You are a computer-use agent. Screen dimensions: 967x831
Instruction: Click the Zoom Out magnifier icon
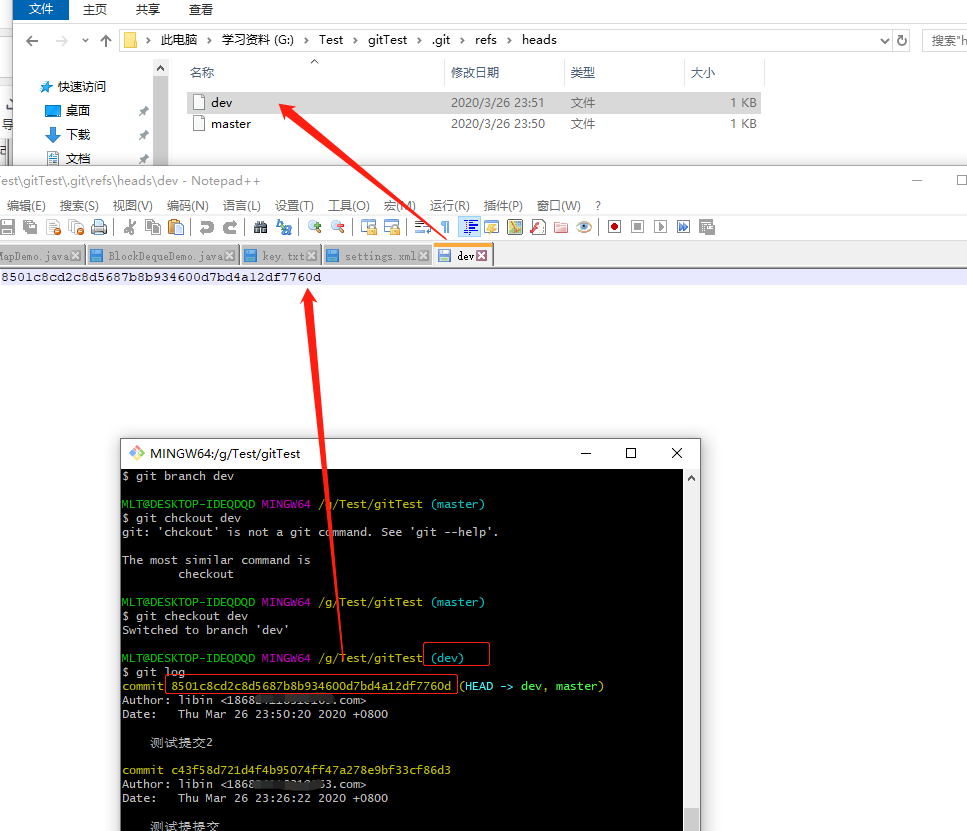[337, 227]
